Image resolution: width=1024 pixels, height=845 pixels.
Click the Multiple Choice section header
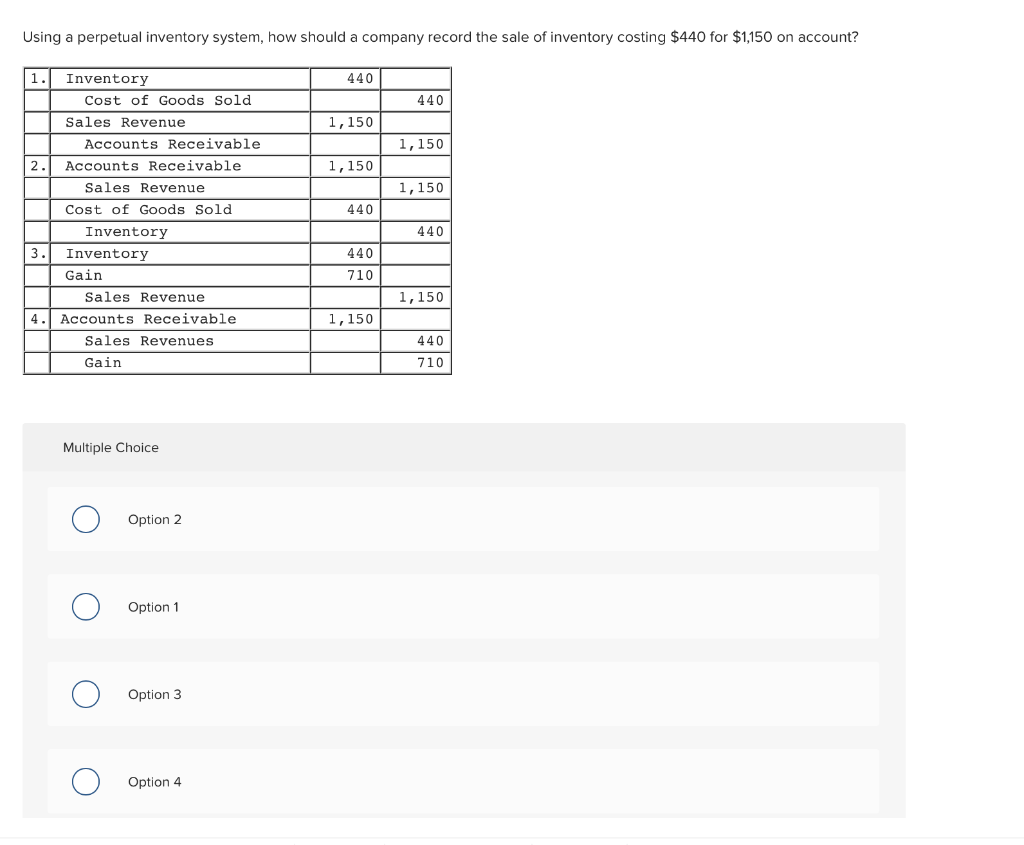click(x=110, y=447)
